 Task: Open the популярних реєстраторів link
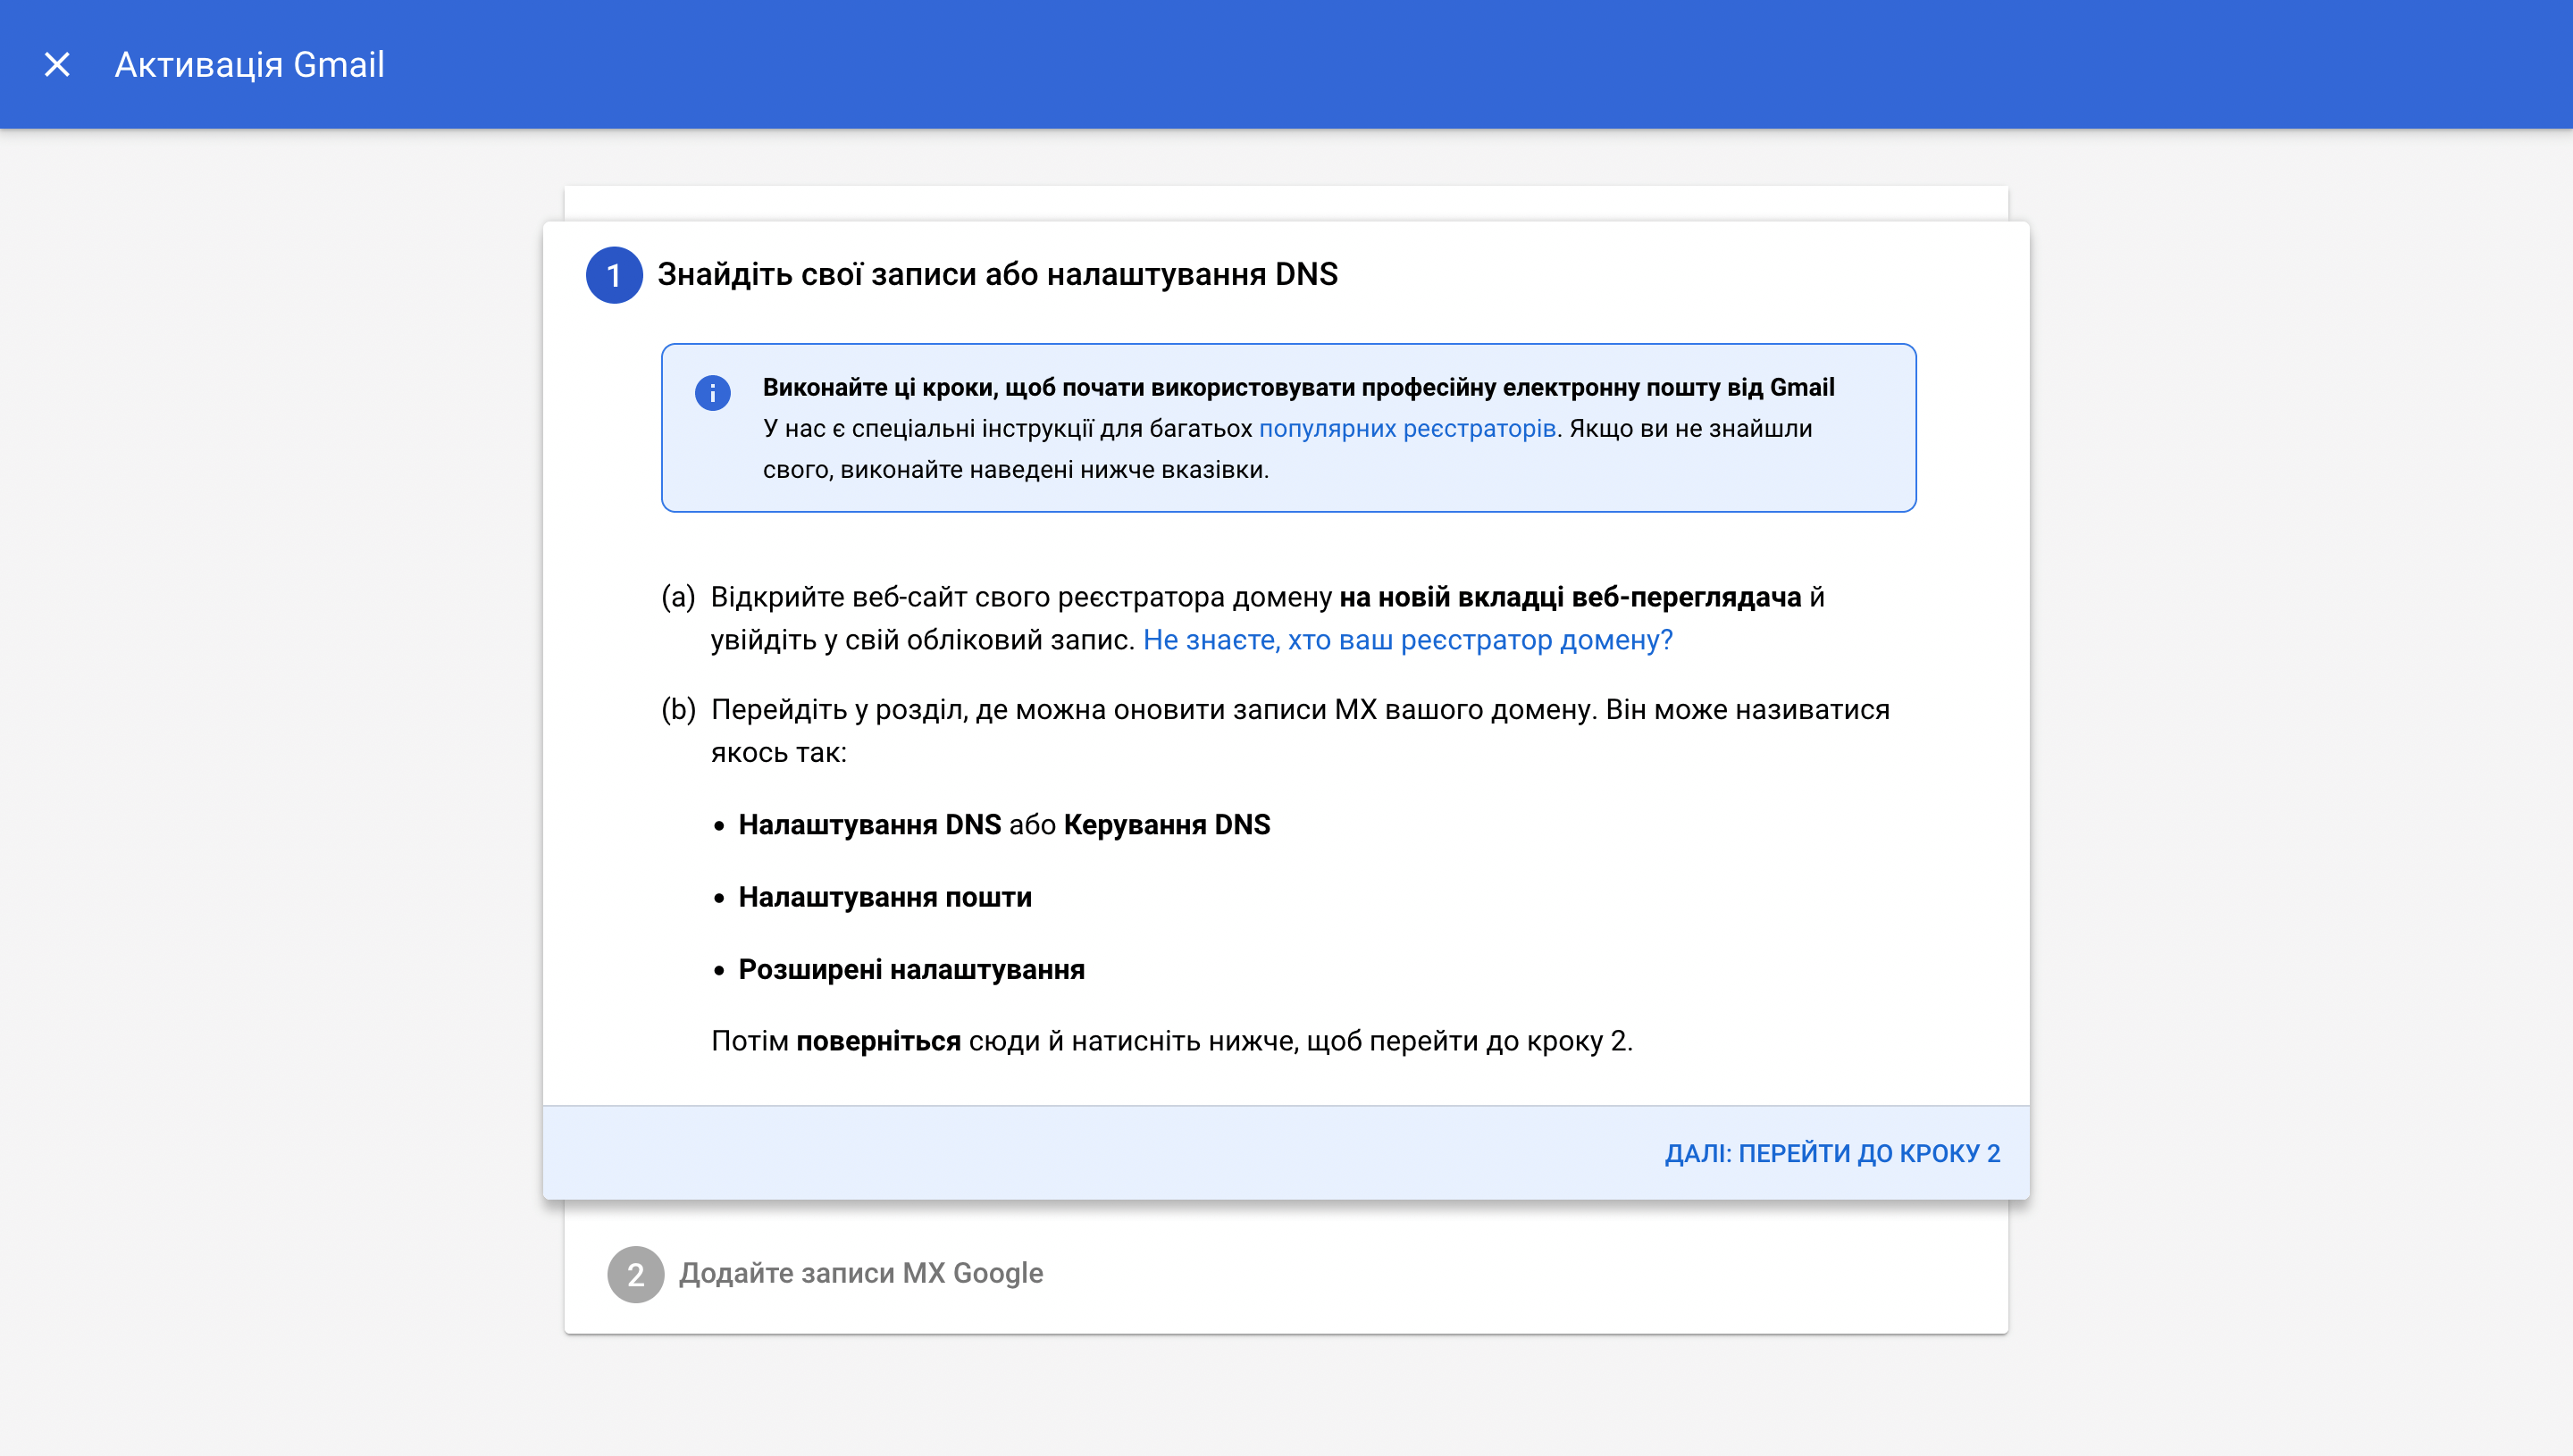tap(1407, 429)
